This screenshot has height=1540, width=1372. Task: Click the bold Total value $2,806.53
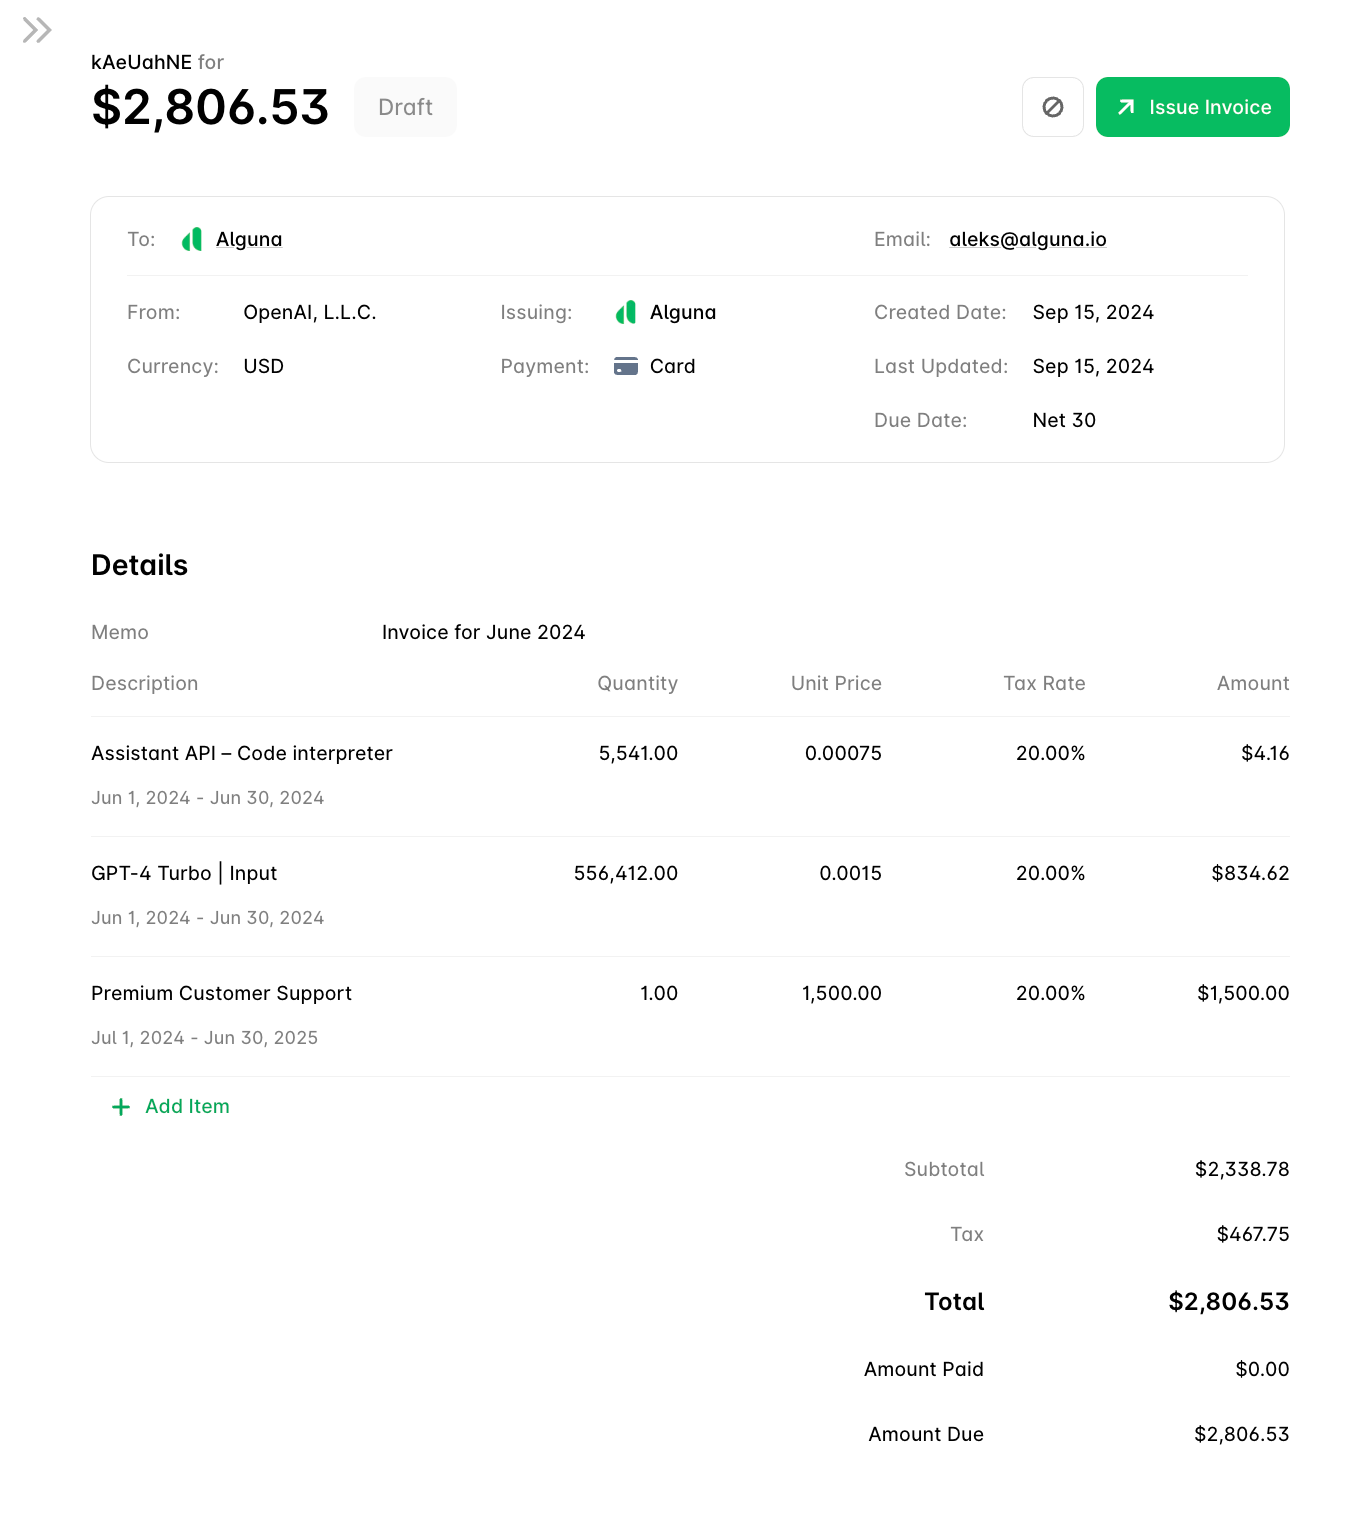1229,1301
